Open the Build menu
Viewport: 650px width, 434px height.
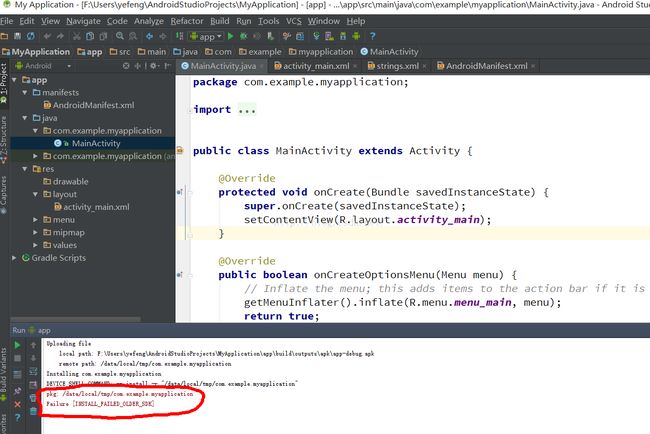point(219,21)
